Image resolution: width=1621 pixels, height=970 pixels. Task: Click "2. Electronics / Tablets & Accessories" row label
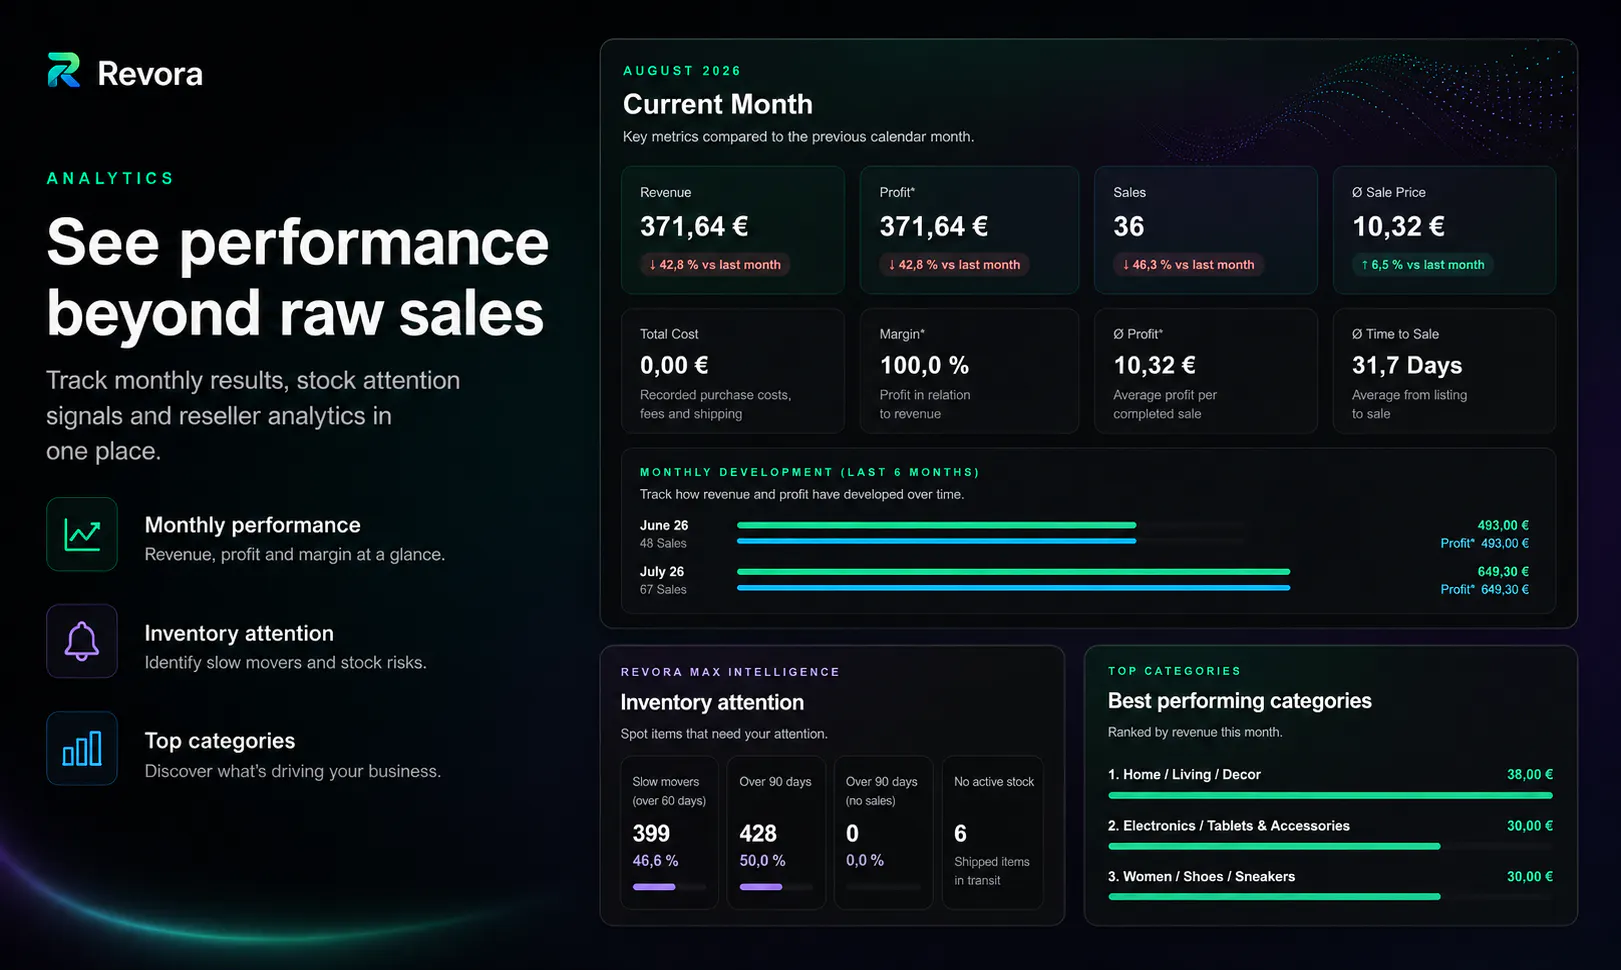(x=1229, y=826)
